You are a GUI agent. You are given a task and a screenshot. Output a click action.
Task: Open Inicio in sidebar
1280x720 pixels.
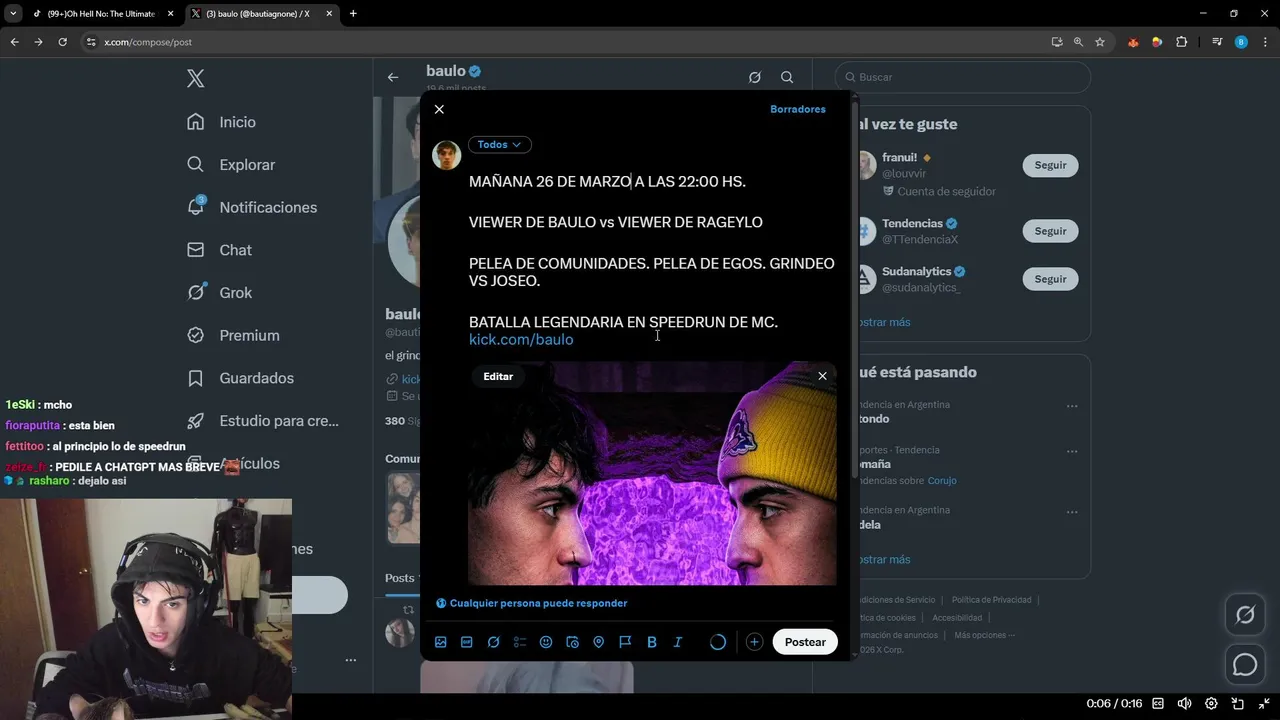click(x=222, y=122)
